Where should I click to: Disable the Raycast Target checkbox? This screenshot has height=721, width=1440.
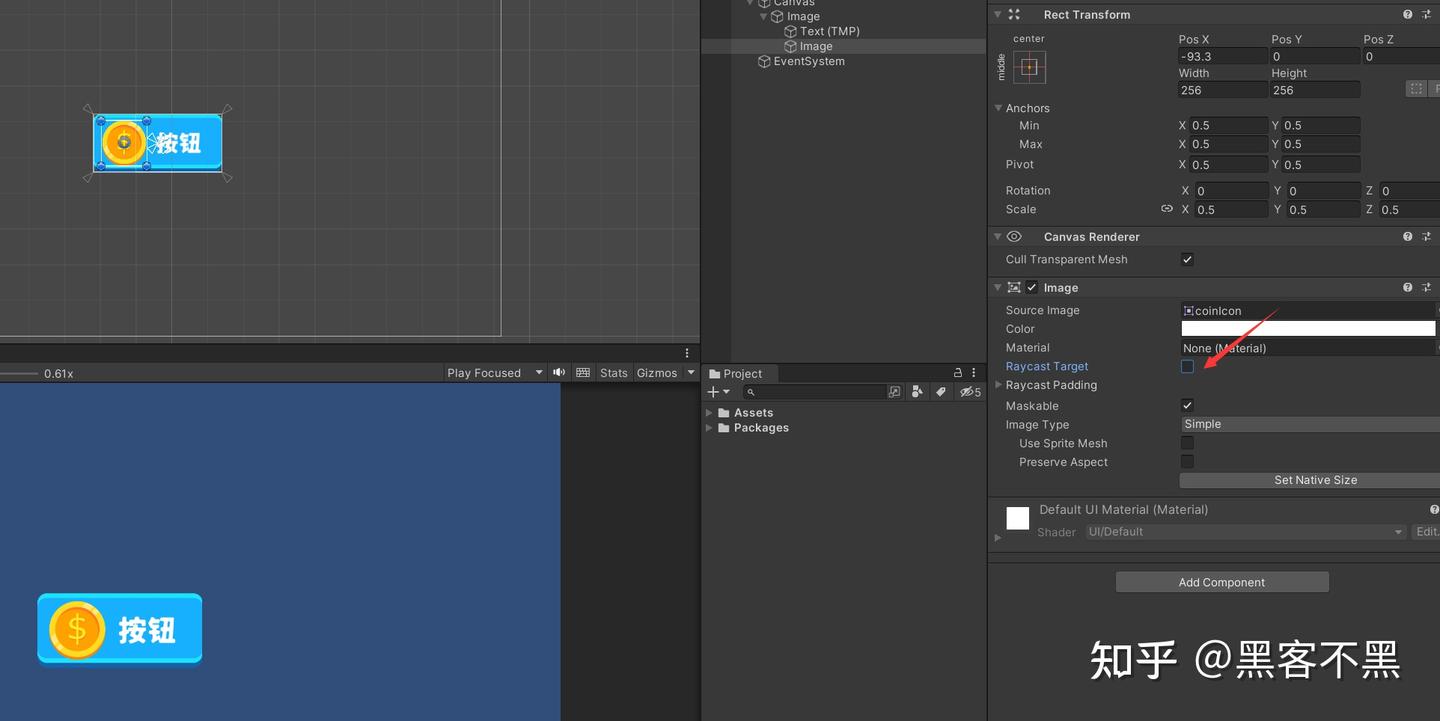1187,366
